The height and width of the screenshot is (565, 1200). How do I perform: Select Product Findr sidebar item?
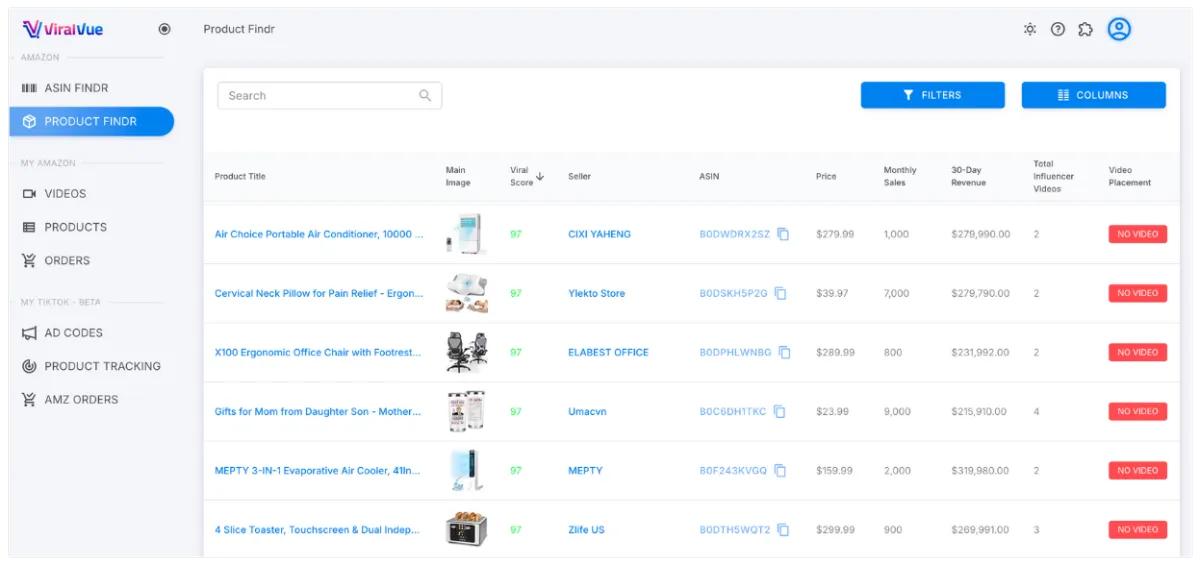91,121
